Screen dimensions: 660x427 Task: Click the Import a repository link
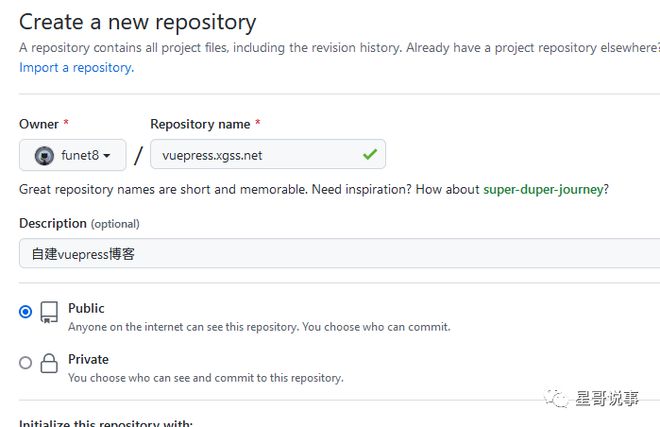(76, 68)
